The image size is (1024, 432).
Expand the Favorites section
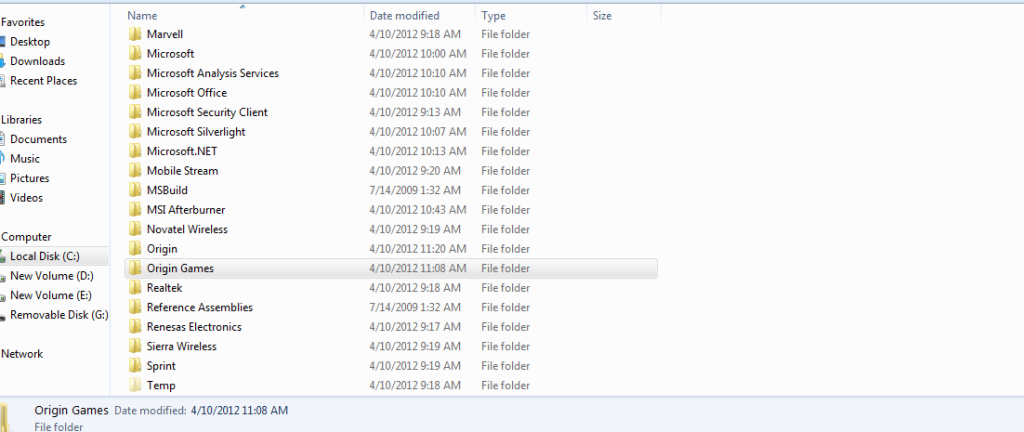22,22
